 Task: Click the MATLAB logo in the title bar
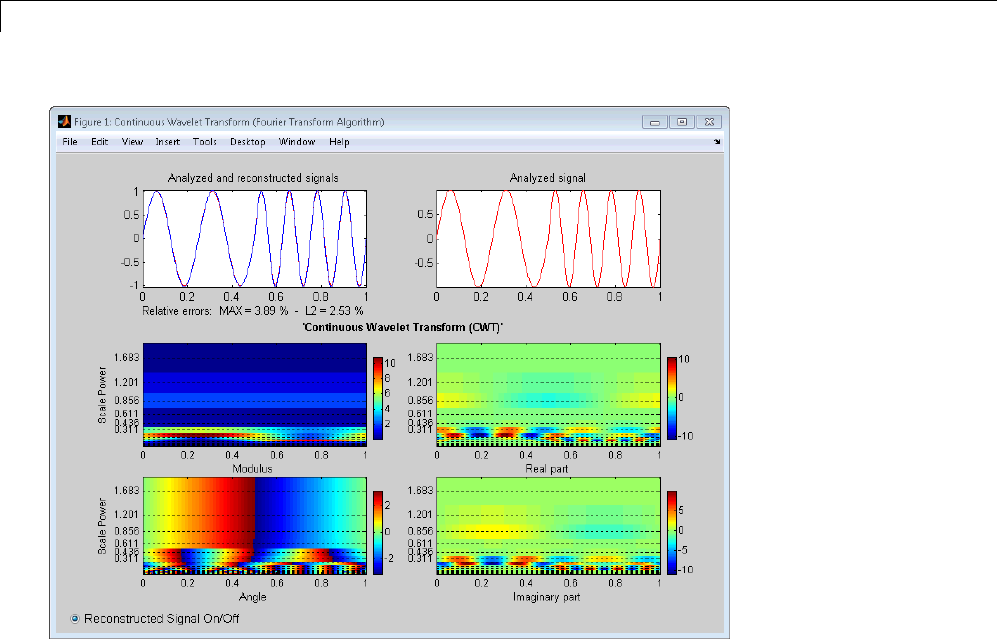tap(64, 122)
